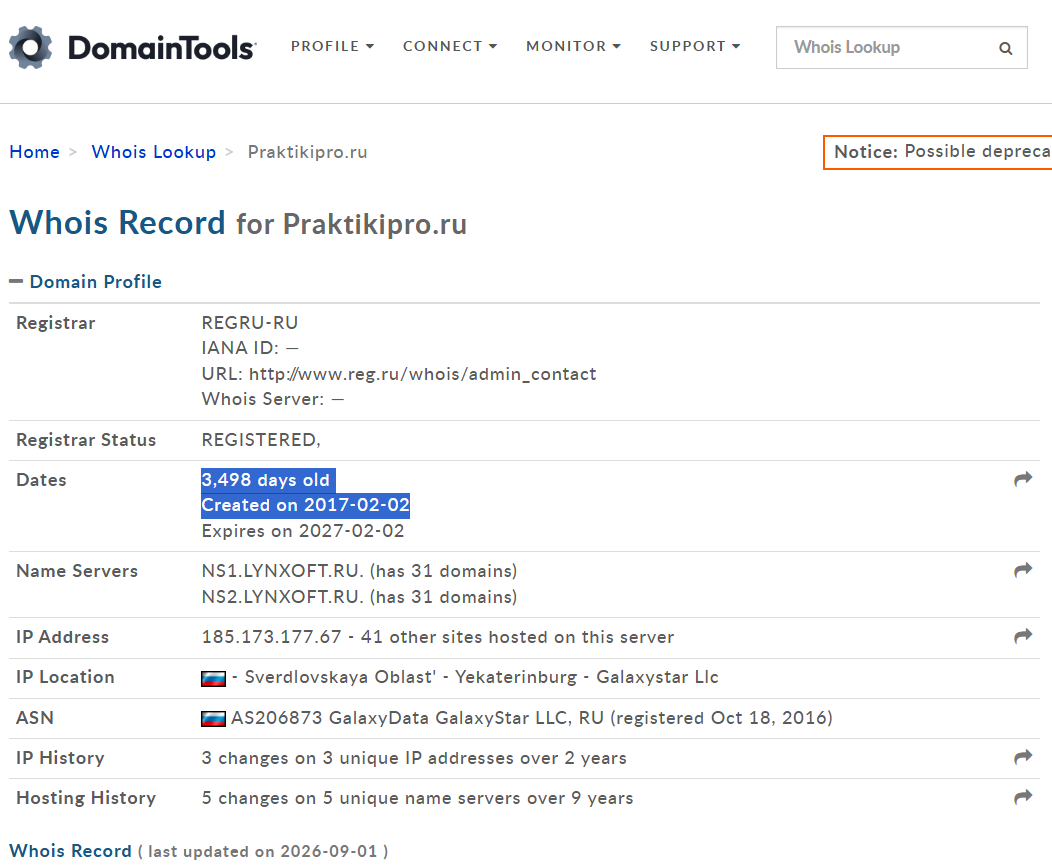Click the Whois Record section heading
The height and width of the screenshot is (866, 1052).
[70, 851]
